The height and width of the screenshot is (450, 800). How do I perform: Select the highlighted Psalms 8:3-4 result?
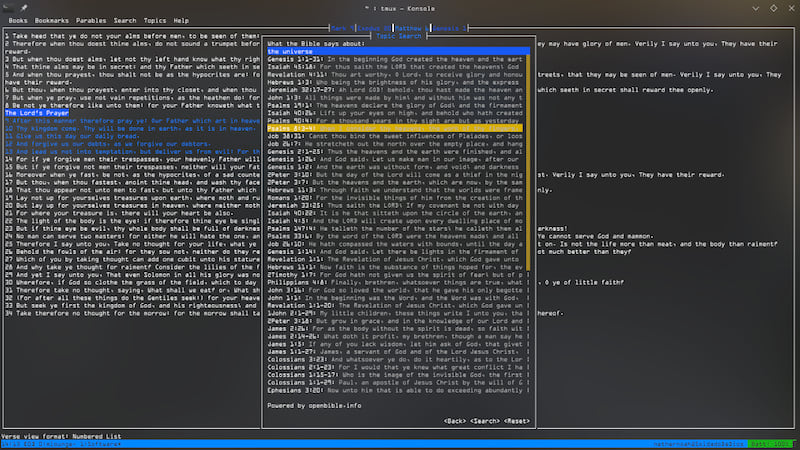click(x=395, y=129)
